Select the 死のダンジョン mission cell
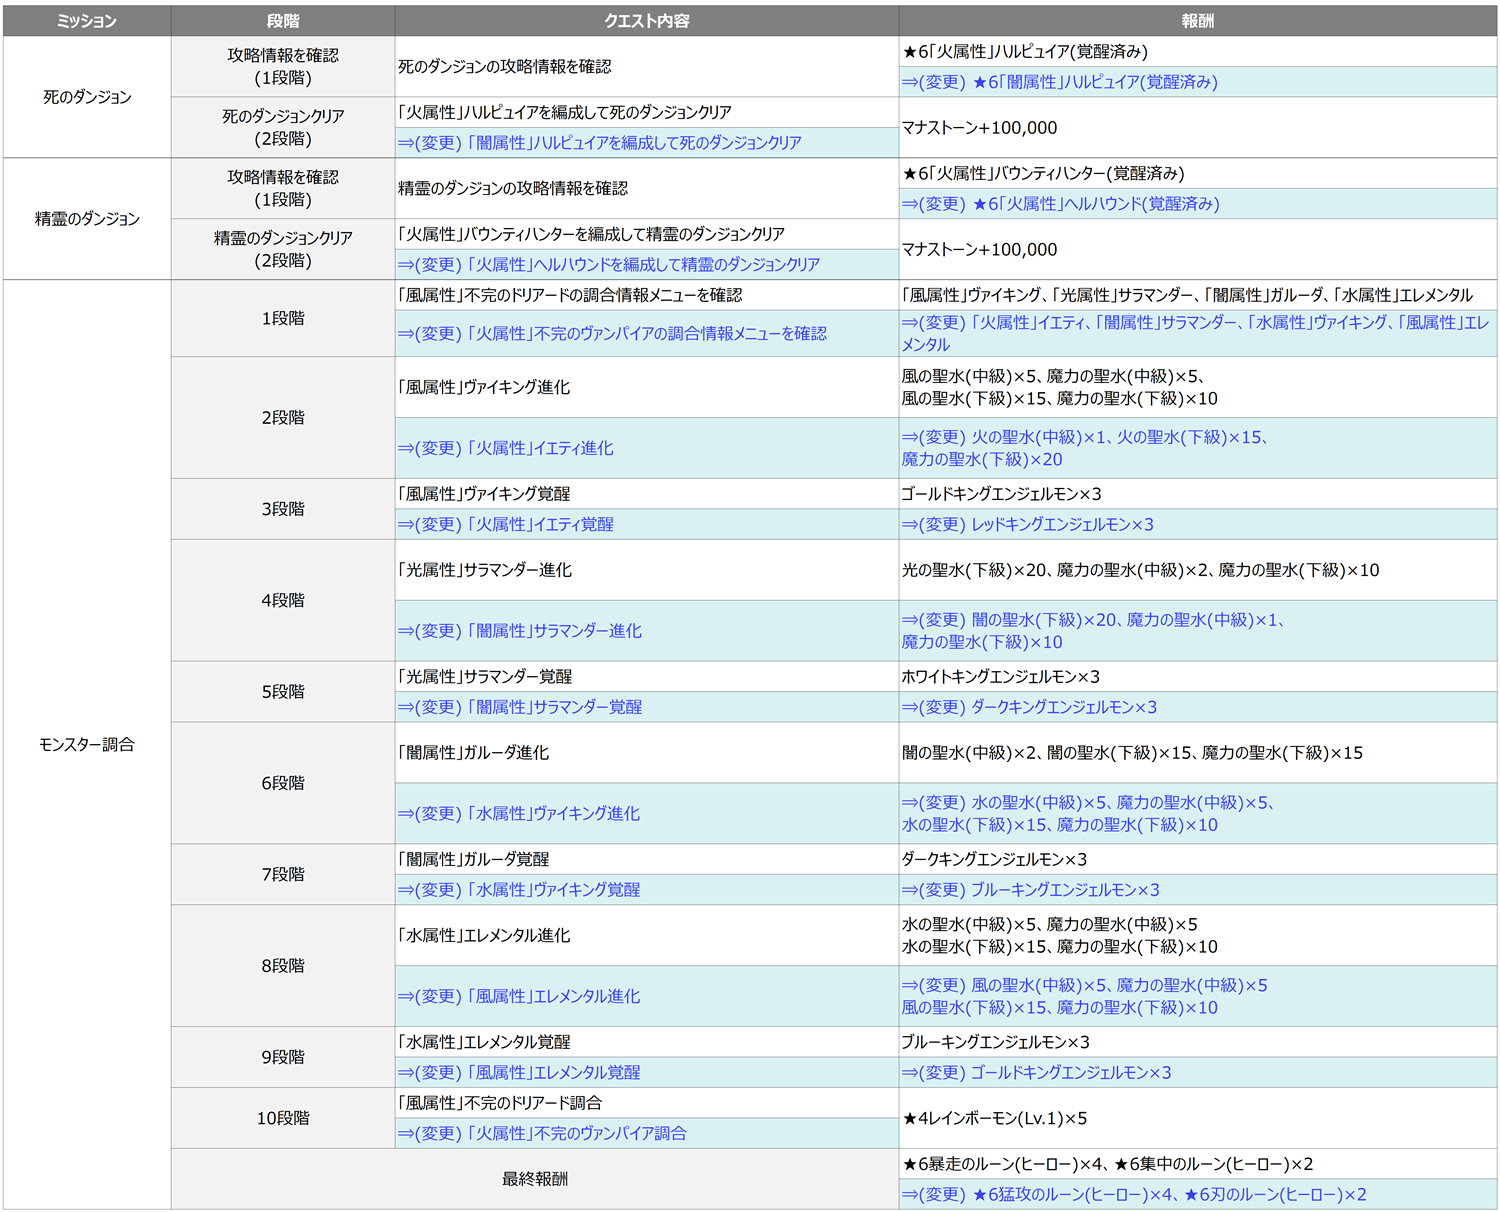 click(87, 97)
